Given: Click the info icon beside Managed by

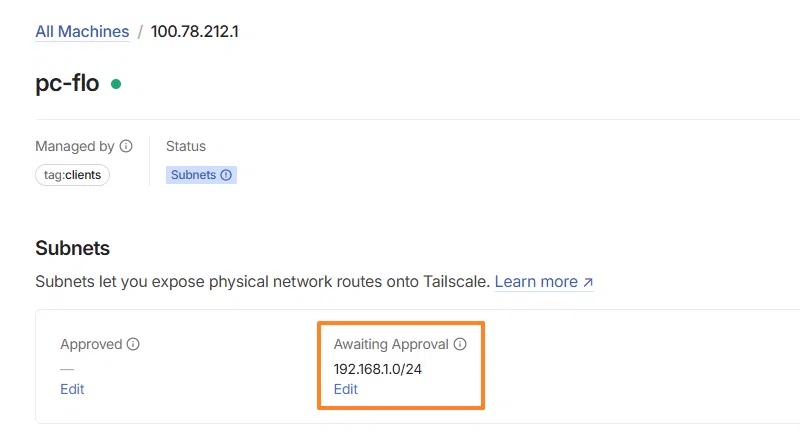Looking at the screenshot, I should tap(126, 146).
